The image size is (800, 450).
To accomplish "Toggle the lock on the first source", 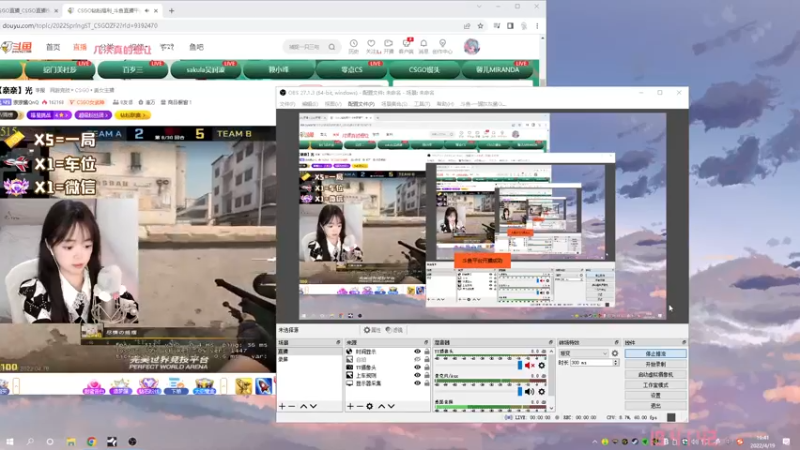I will [x=427, y=352].
